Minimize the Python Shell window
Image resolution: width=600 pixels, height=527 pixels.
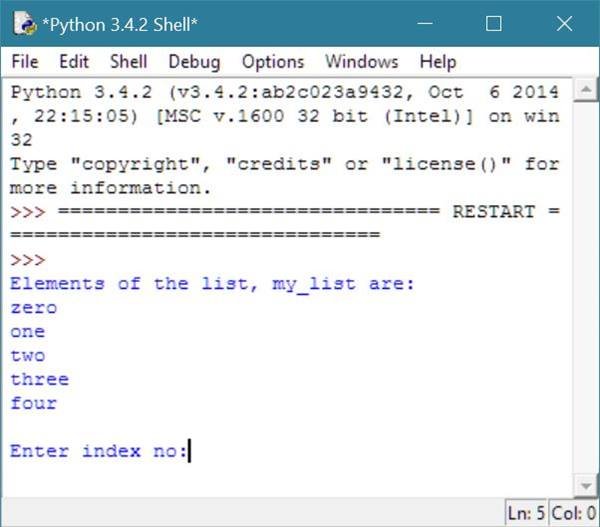pyautogui.click(x=425, y=24)
